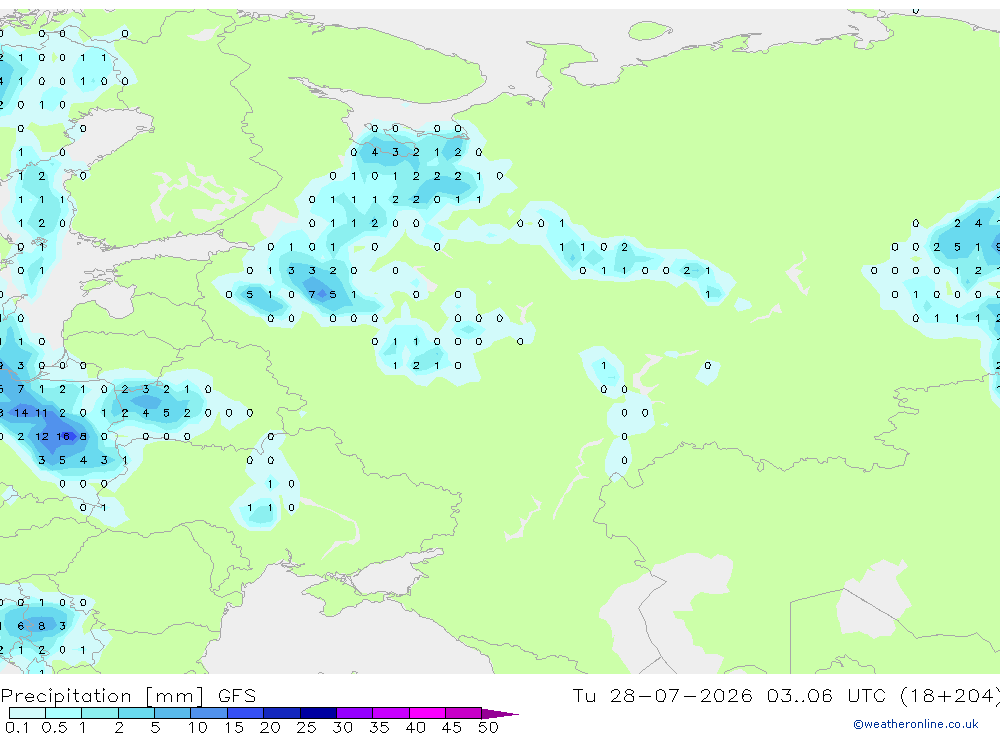Click the legend label '25'
1000x733 pixels.
pyautogui.click(x=306, y=727)
